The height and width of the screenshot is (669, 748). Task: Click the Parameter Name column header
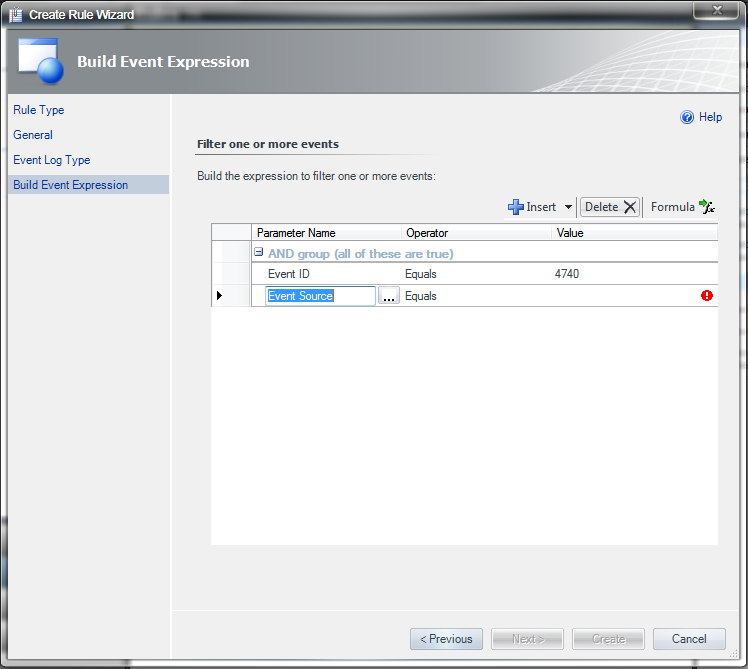point(297,233)
